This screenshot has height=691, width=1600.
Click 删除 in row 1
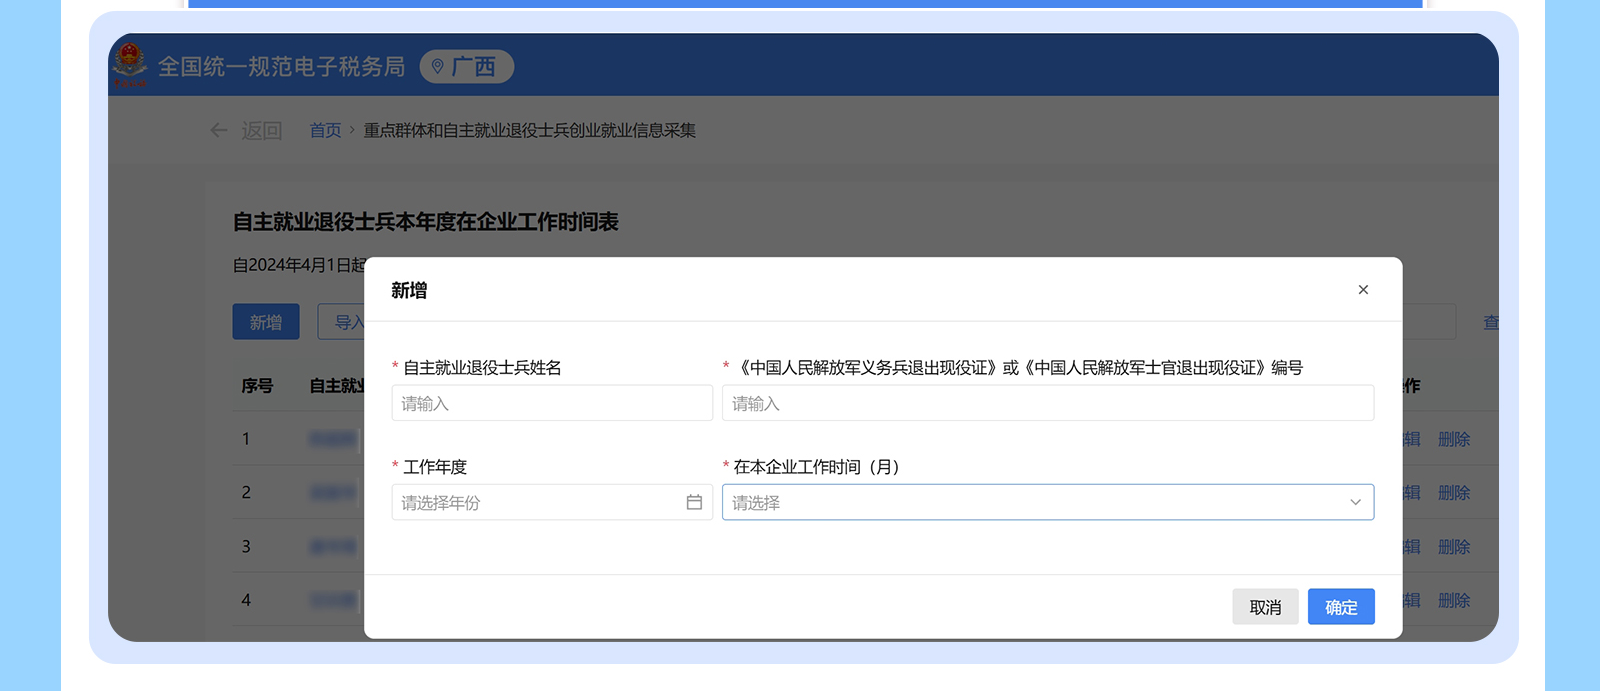pos(1454,439)
